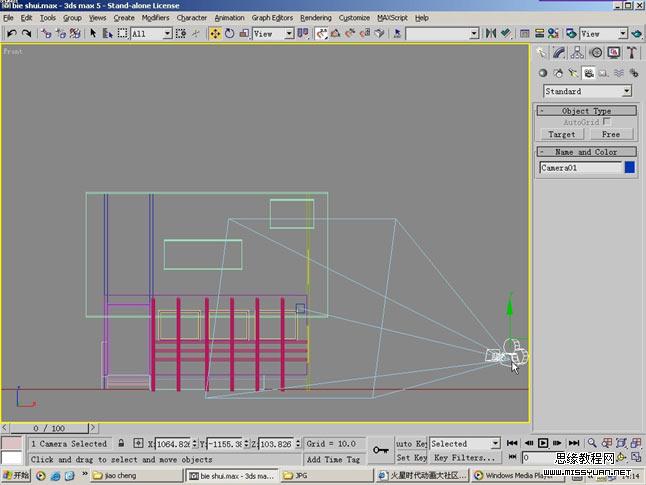
Task: Activate the Bind to Space Warp tool
Action: 75,33
